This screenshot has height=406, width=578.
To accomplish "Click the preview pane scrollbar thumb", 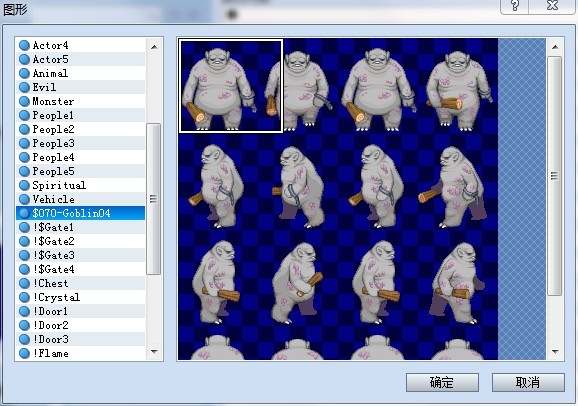I will point(554,176).
